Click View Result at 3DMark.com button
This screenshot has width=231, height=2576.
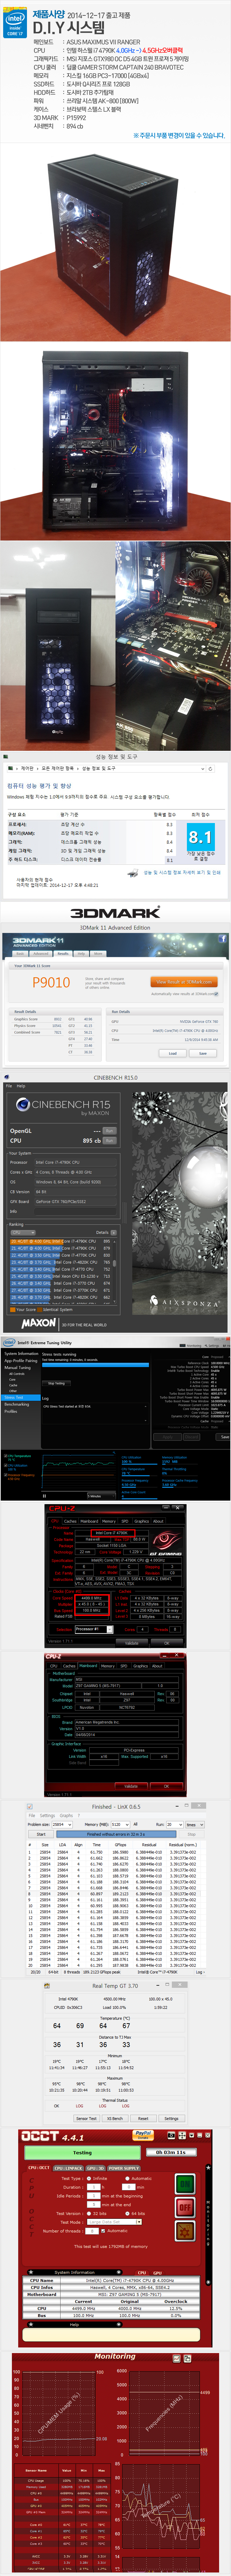[x=184, y=982]
